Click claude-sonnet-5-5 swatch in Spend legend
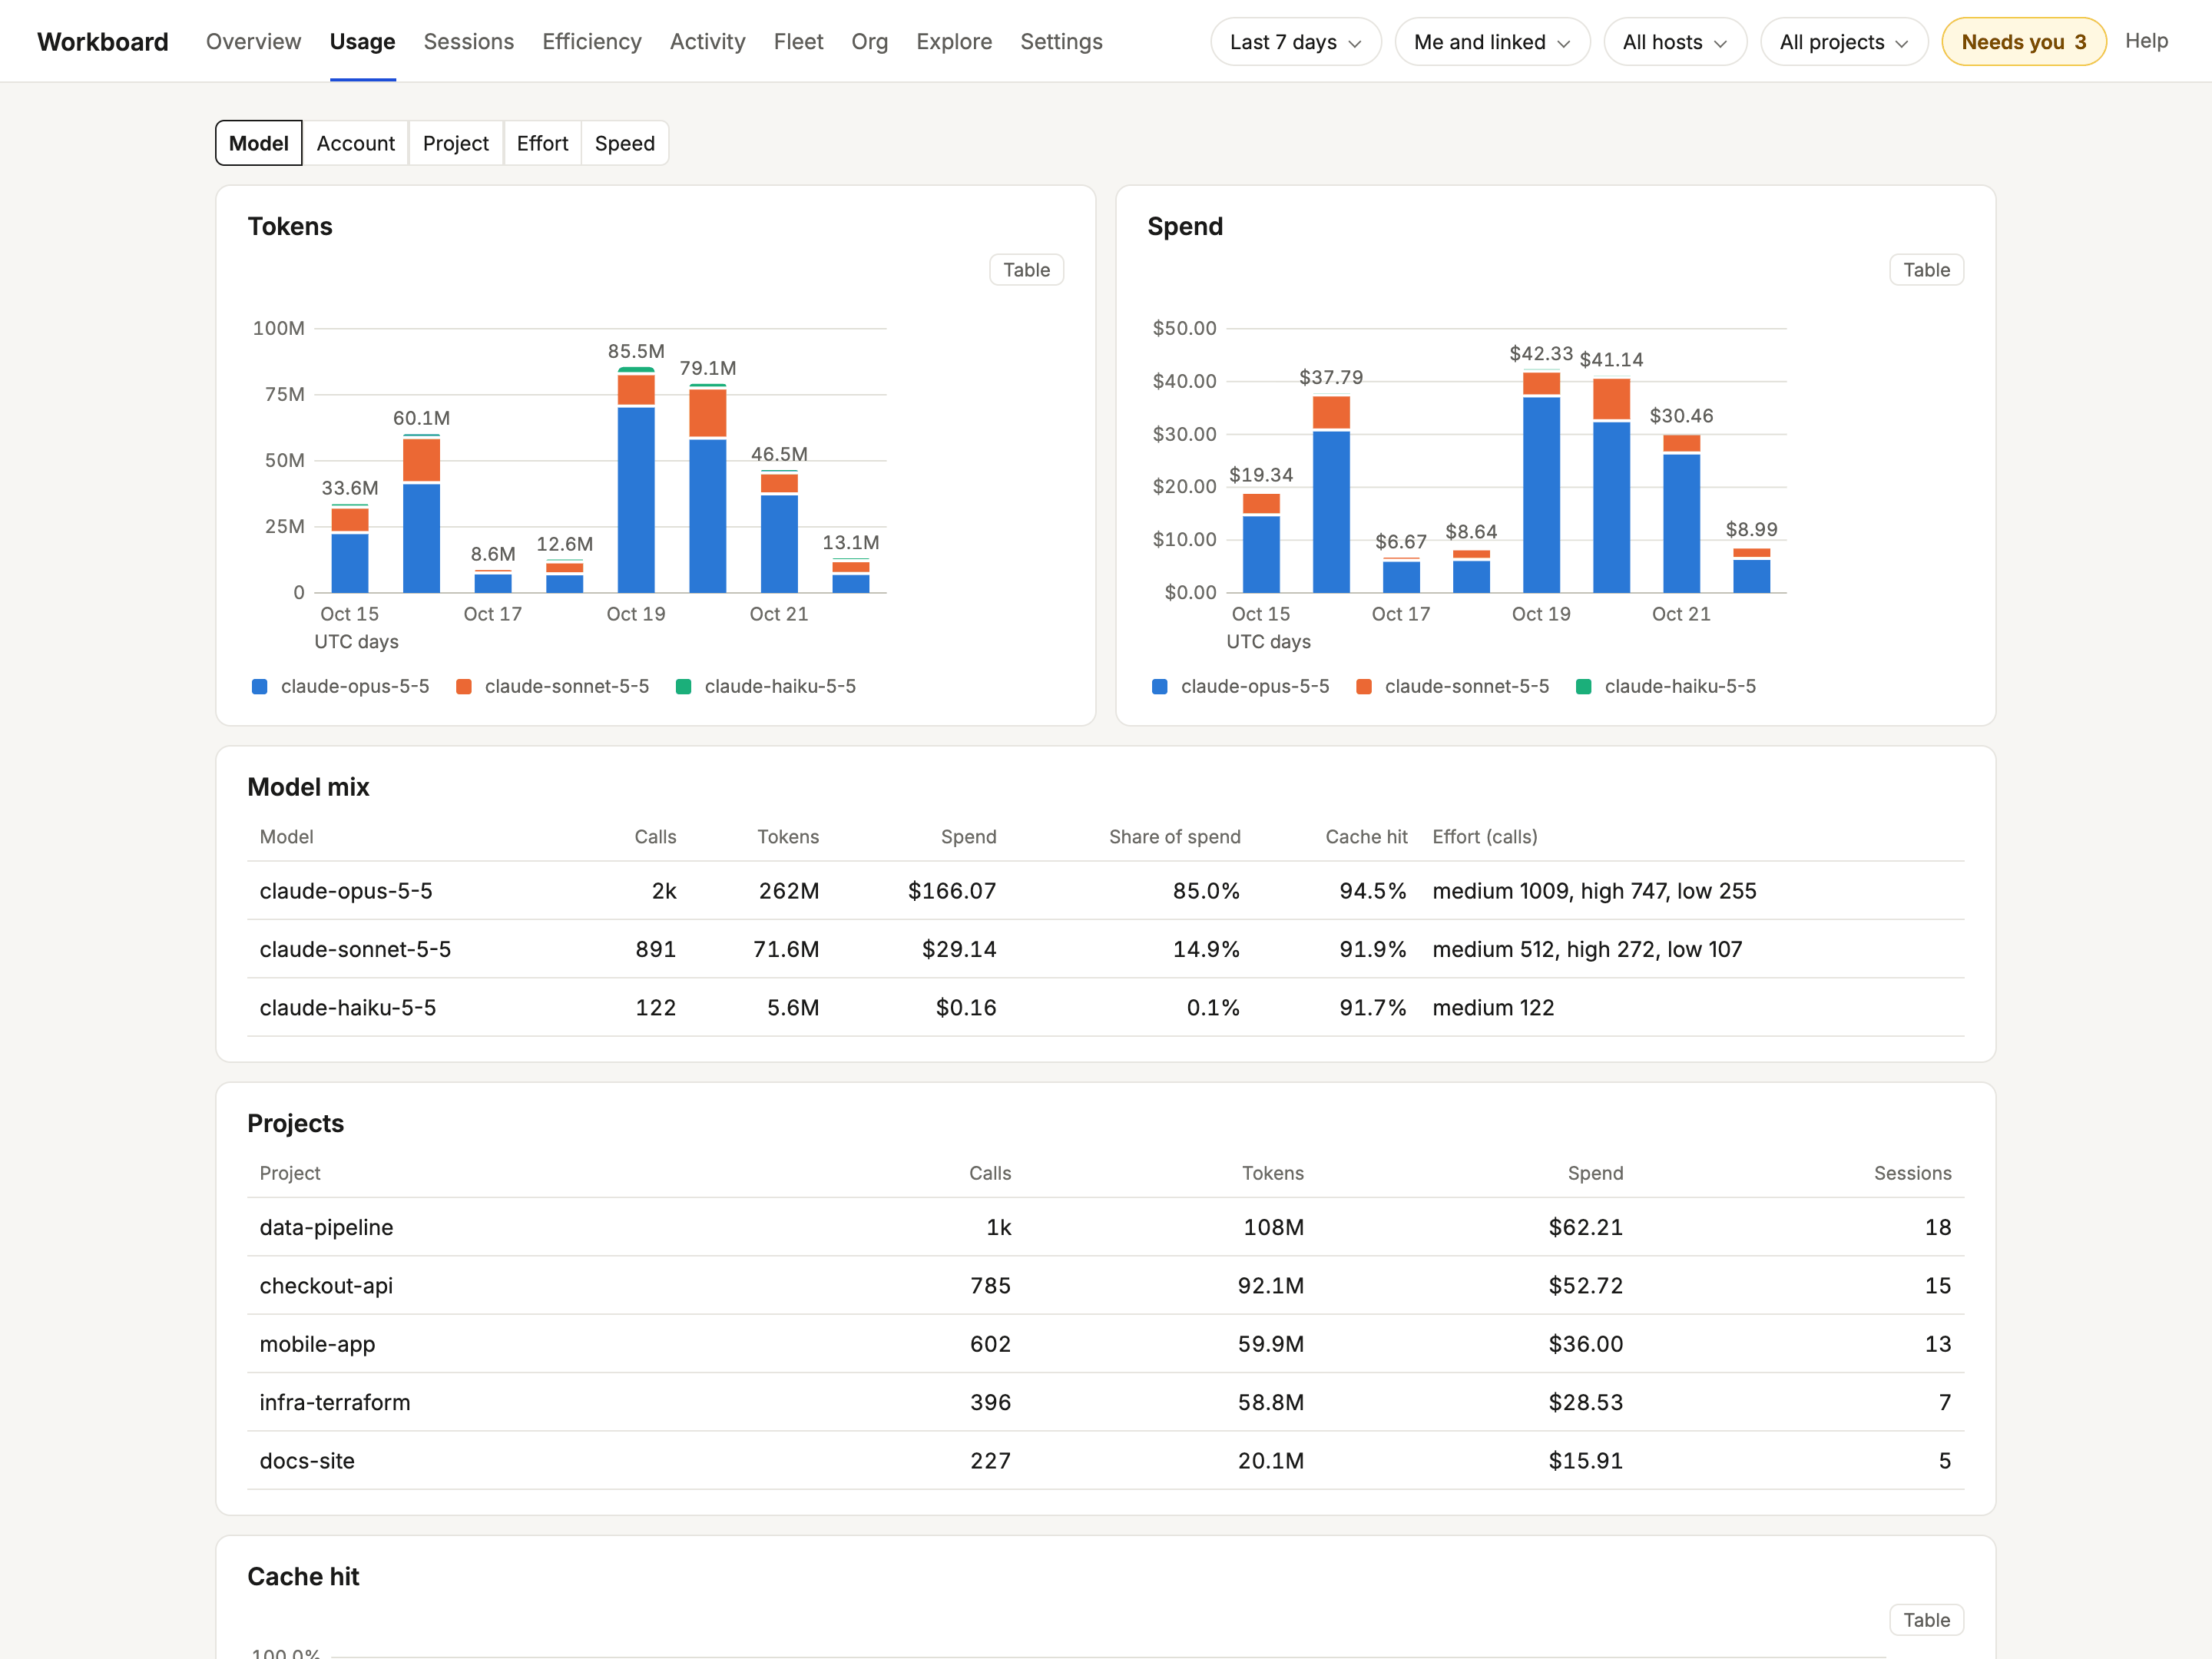 (x=1364, y=686)
